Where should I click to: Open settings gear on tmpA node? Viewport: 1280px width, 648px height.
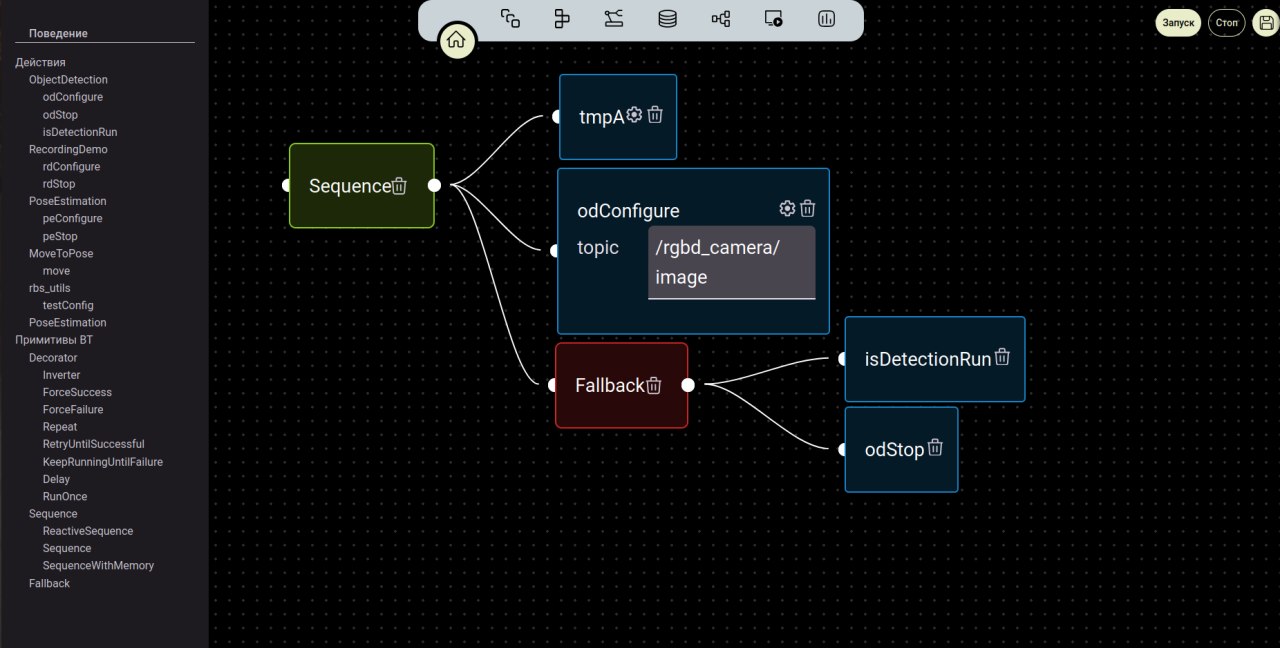click(x=634, y=115)
